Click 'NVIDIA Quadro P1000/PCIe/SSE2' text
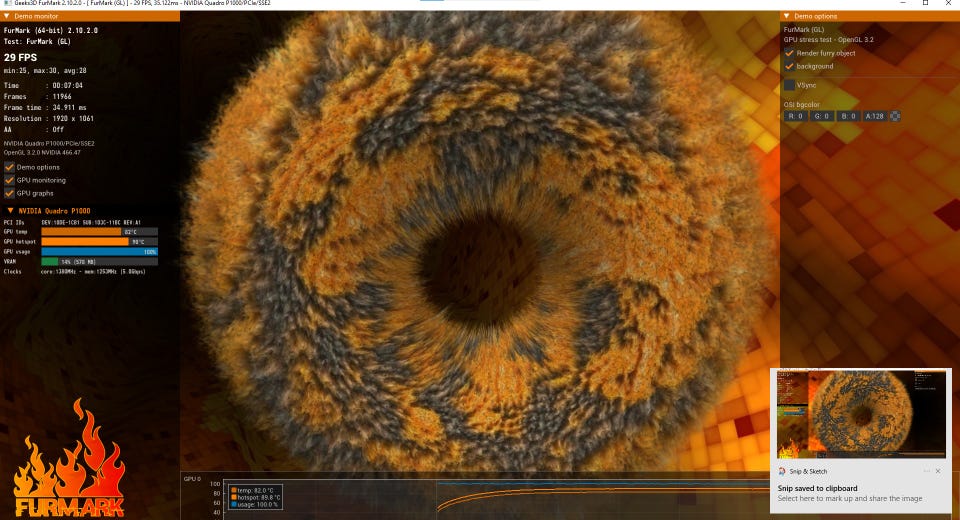 49,143
